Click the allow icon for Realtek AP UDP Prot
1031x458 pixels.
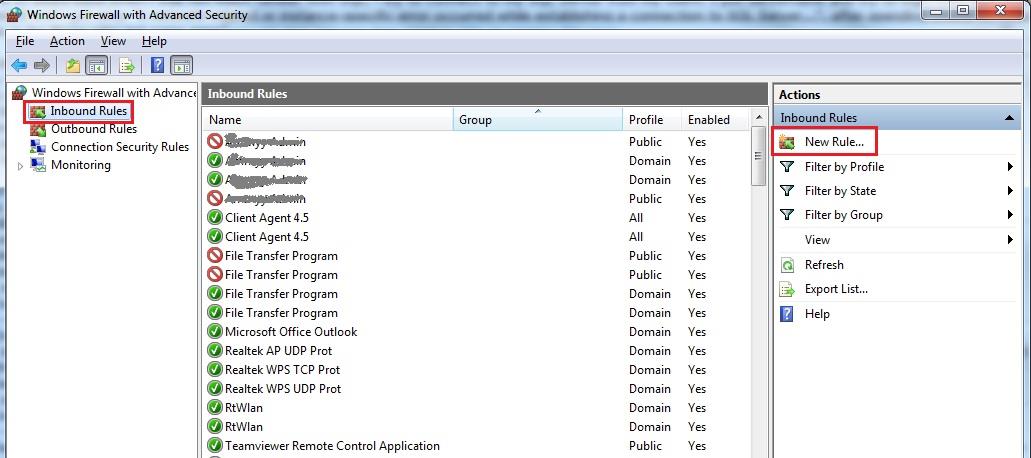tap(214, 351)
